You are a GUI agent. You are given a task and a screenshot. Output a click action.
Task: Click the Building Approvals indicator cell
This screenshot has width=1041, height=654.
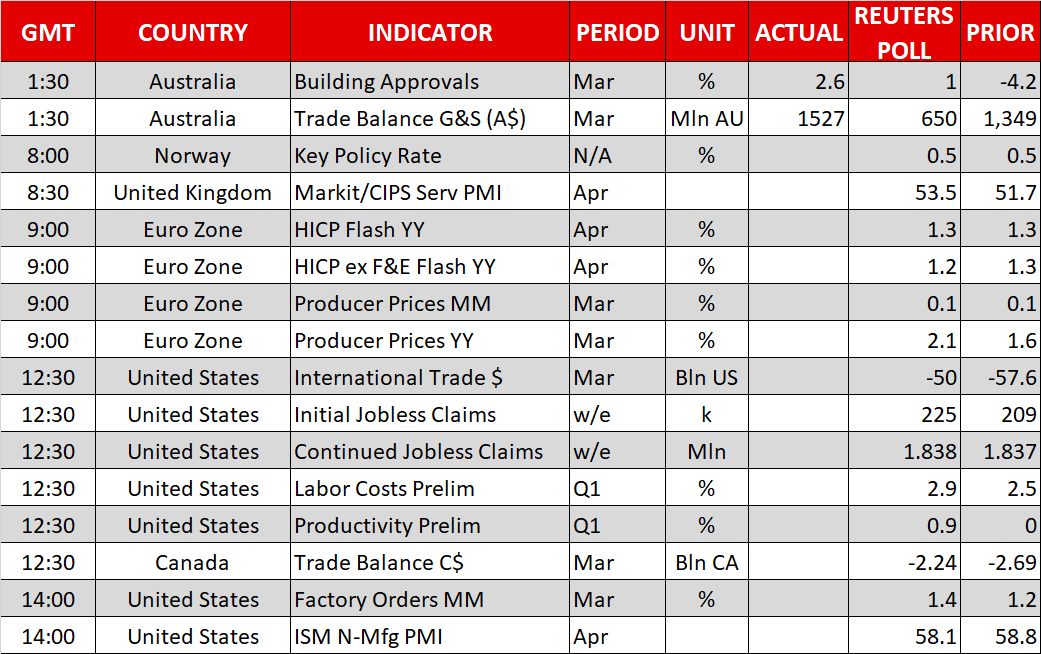[387, 82]
